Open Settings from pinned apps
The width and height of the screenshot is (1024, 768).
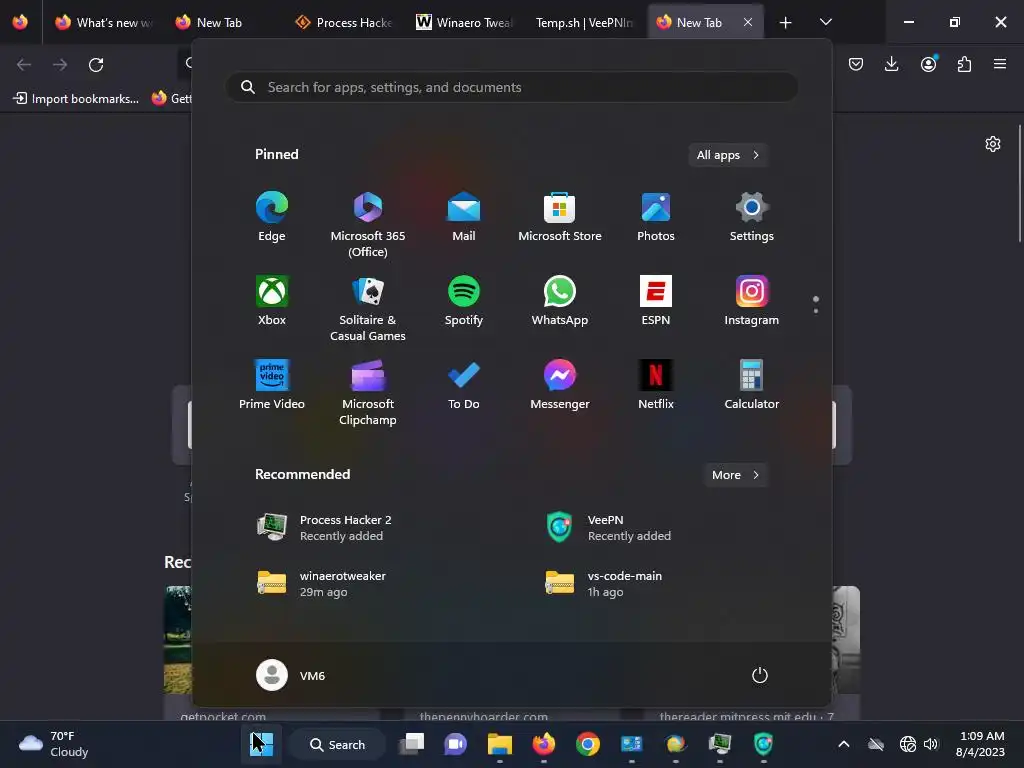pos(752,217)
